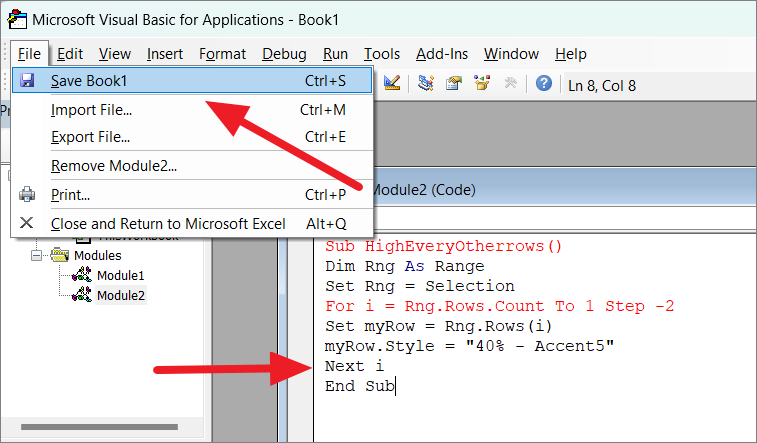Collapse the Modules folder in project tree
The width and height of the screenshot is (757, 443).
coord(37,255)
